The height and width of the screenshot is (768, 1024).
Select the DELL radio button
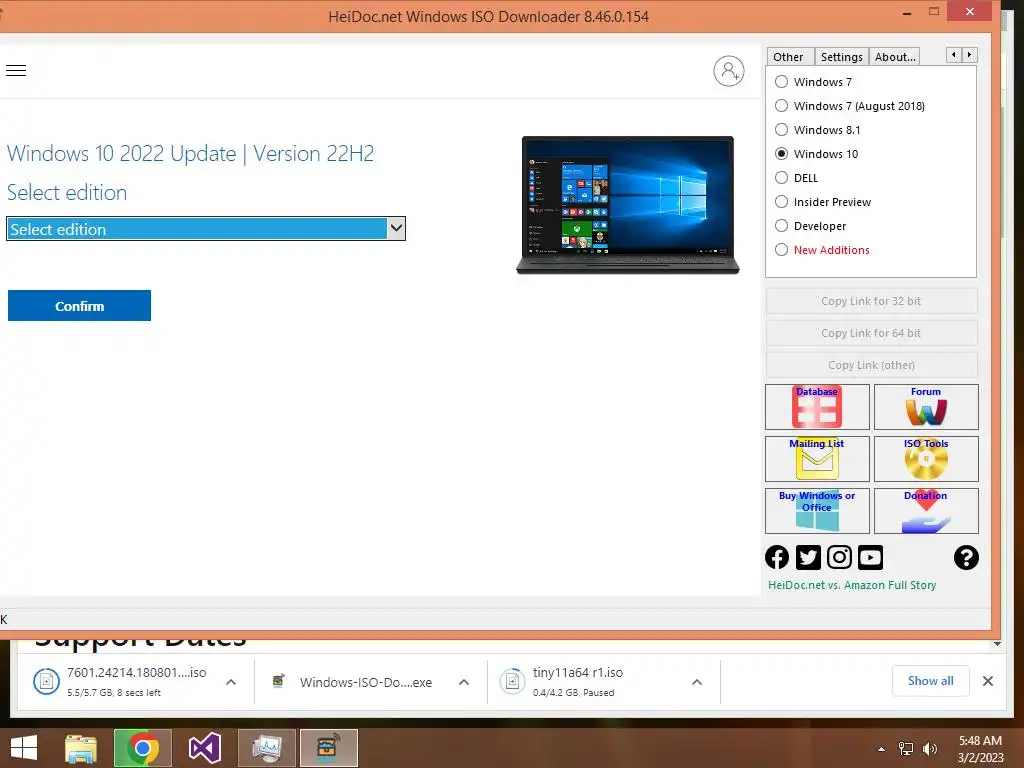point(781,178)
